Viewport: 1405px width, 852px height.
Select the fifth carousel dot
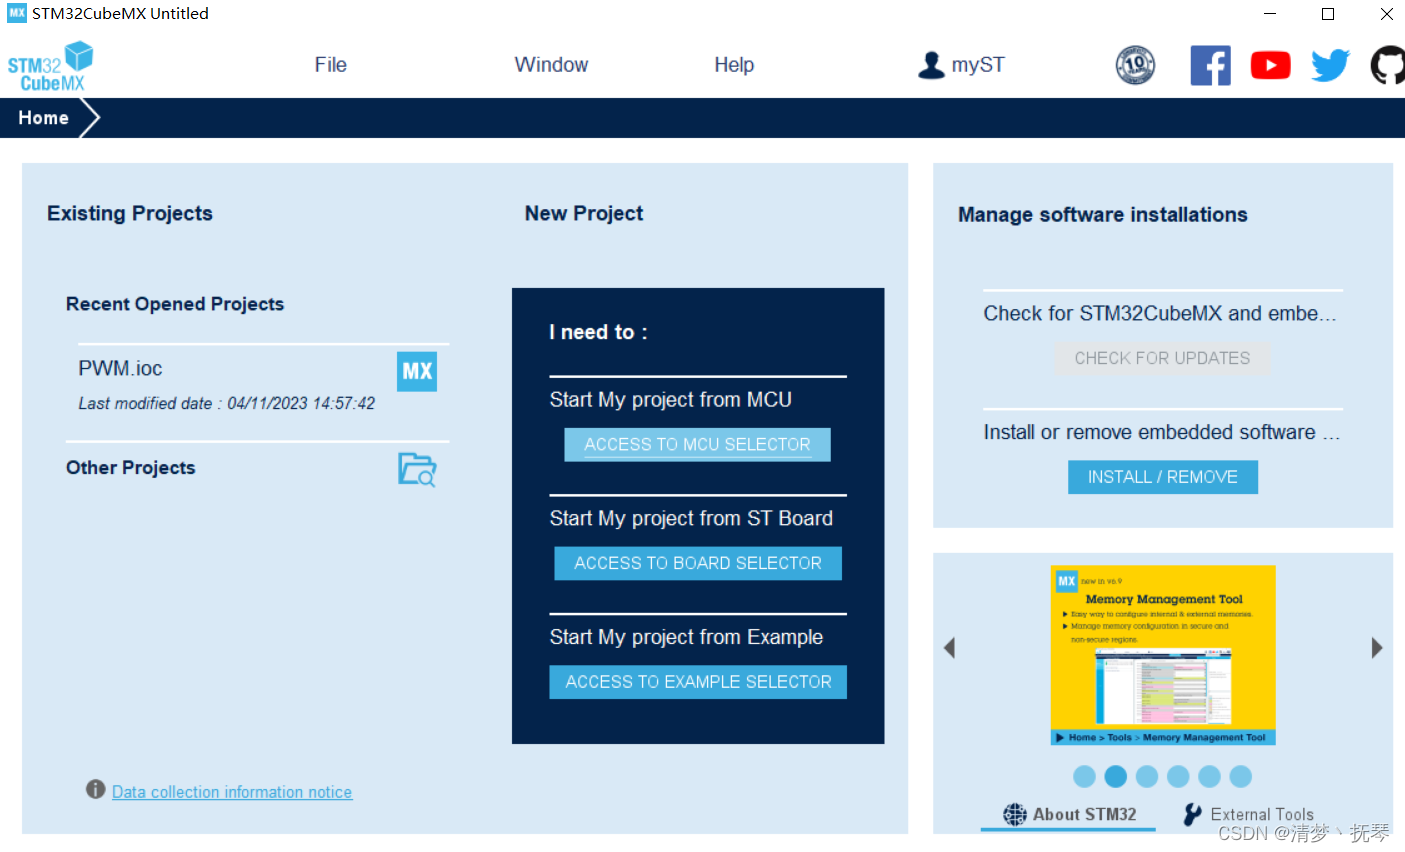click(1209, 776)
